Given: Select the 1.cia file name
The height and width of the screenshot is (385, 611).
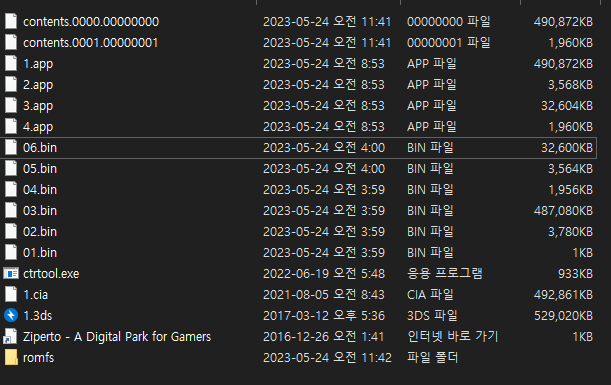Looking at the screenshot, I should pyautogui.click(x=35, y=295).
